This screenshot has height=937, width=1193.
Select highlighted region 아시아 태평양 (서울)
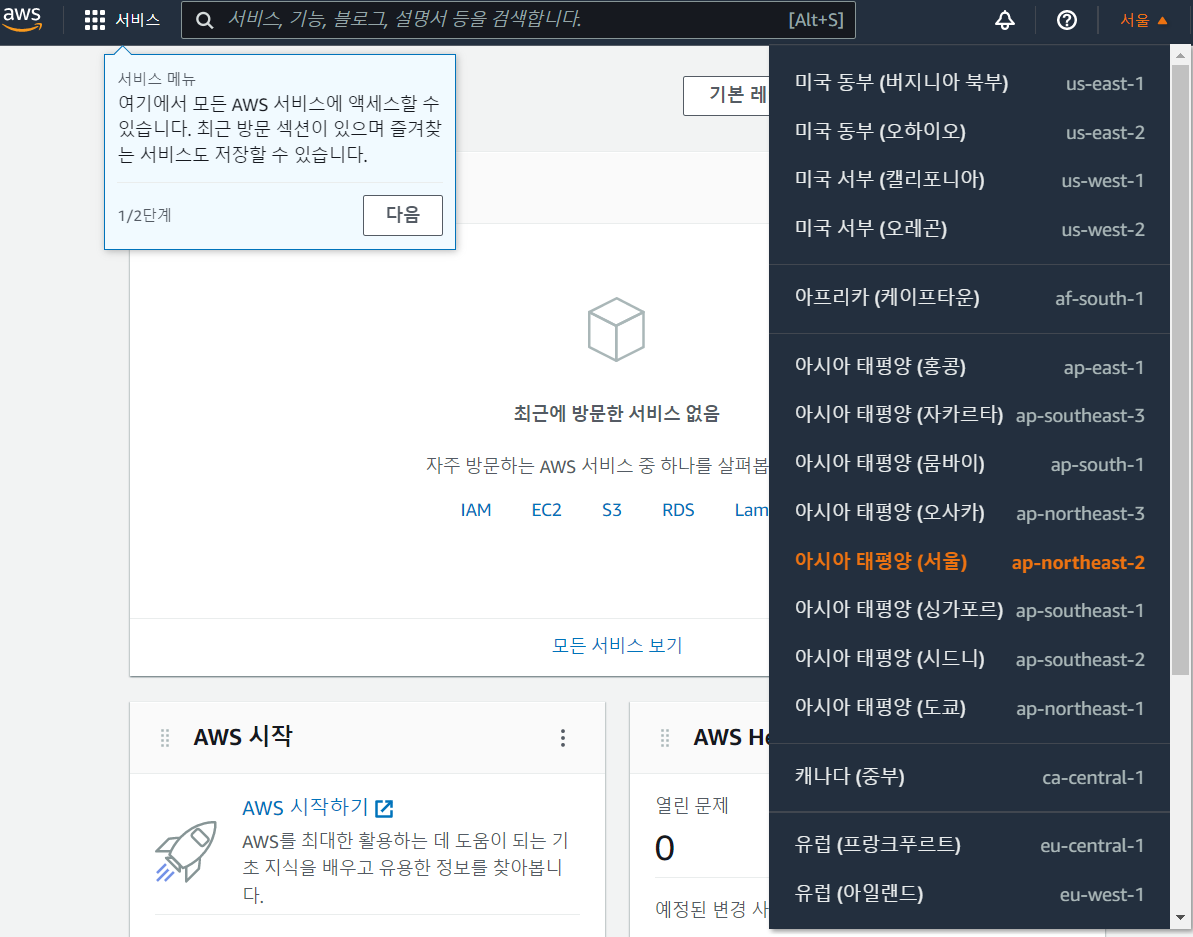click(x=969, y=562)
